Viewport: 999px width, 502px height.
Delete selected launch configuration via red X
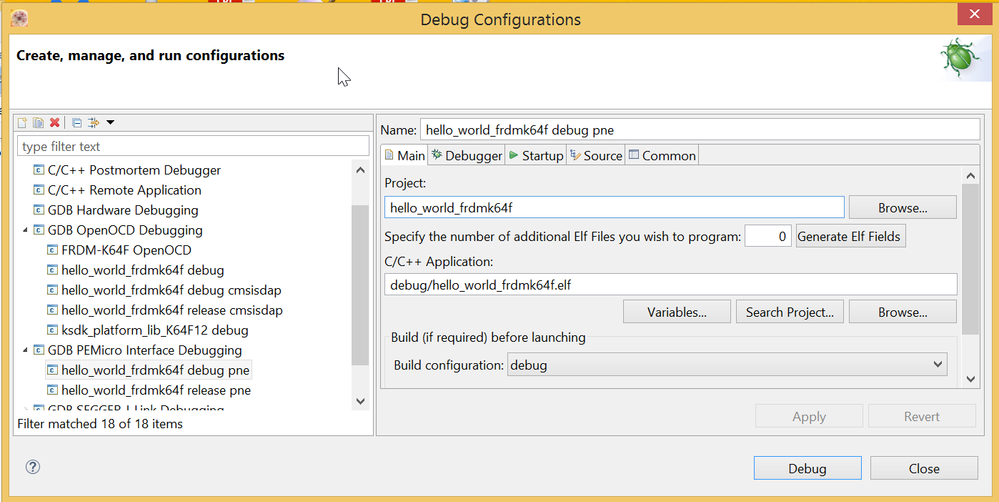55,123
